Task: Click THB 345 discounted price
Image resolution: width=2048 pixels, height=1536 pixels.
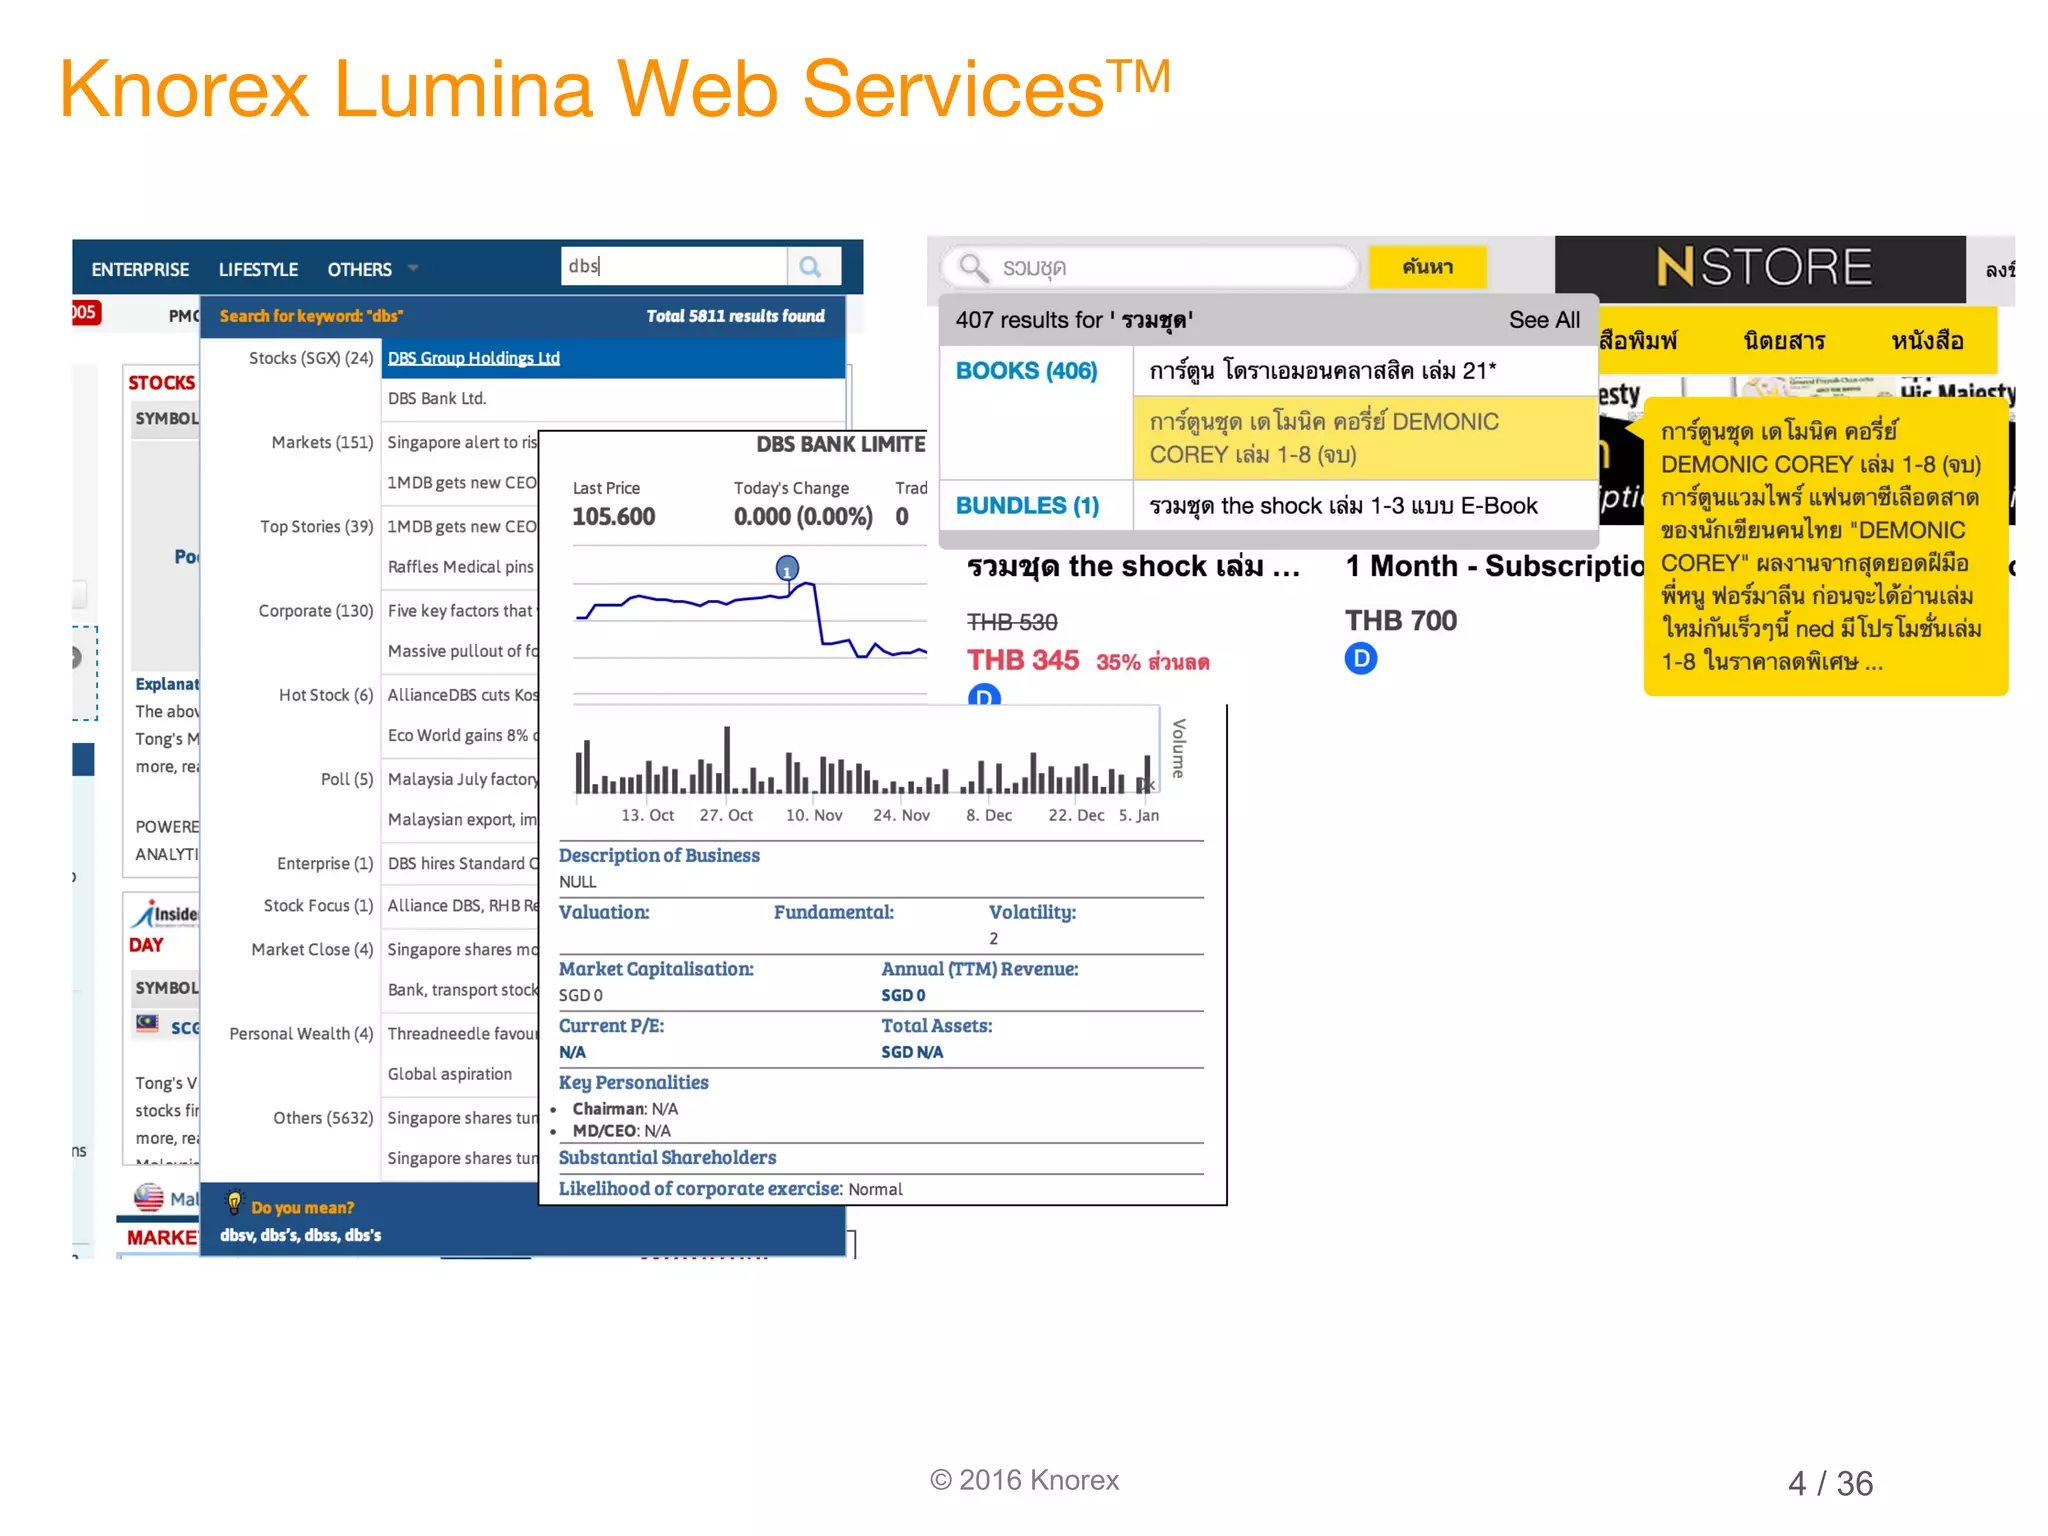Action: click(x=1023, y=660)
